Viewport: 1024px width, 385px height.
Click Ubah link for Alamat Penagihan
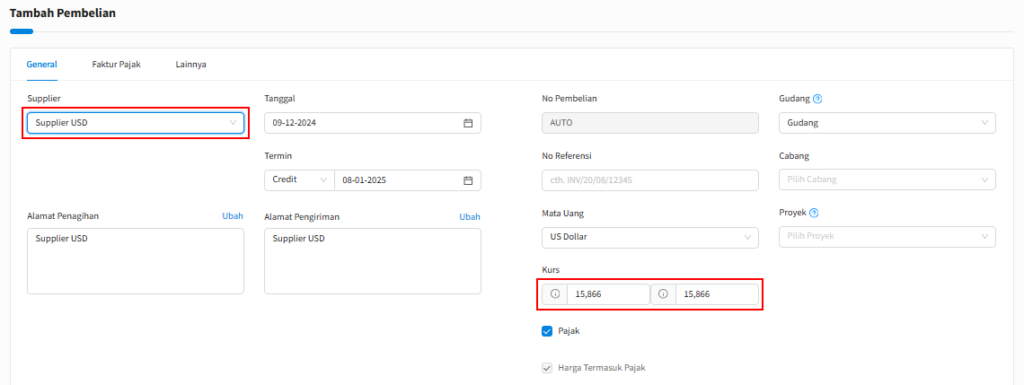(232, 216)
